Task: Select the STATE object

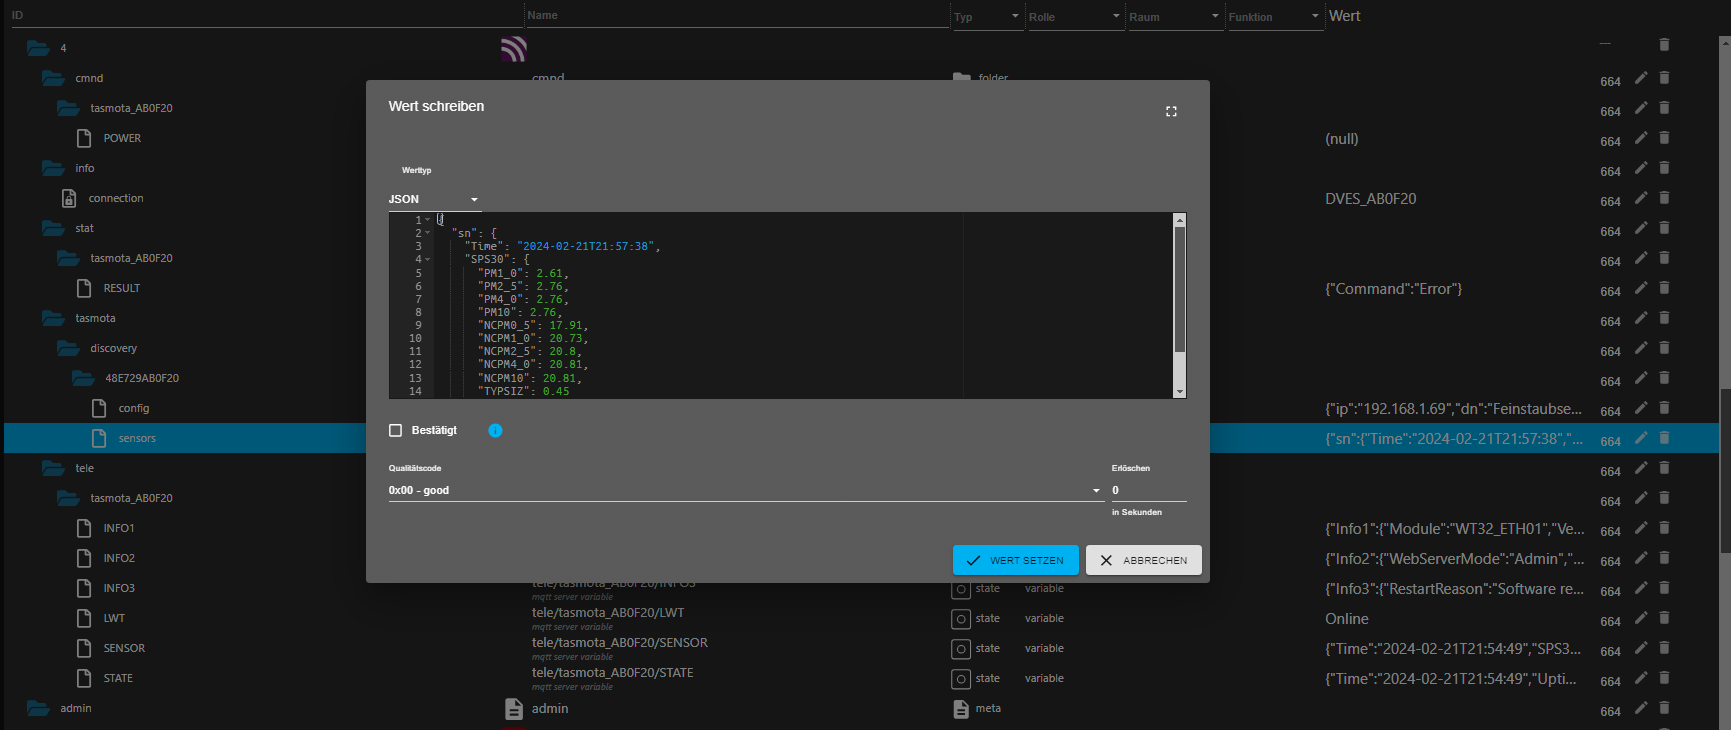Action: (118, 678)
